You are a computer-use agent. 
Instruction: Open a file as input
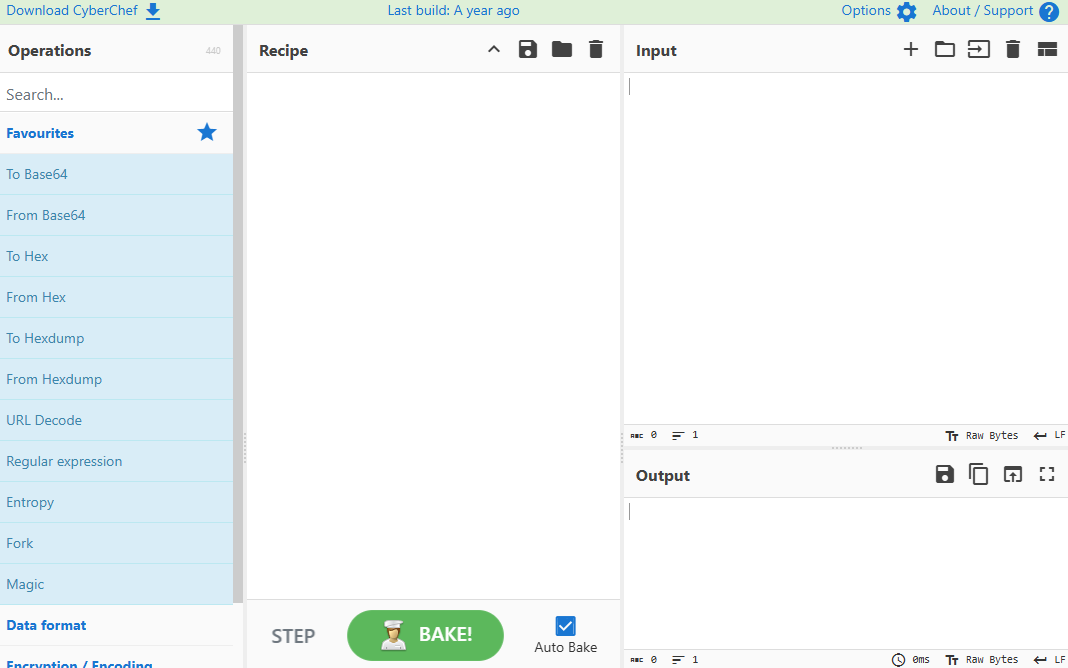point(979,50)
